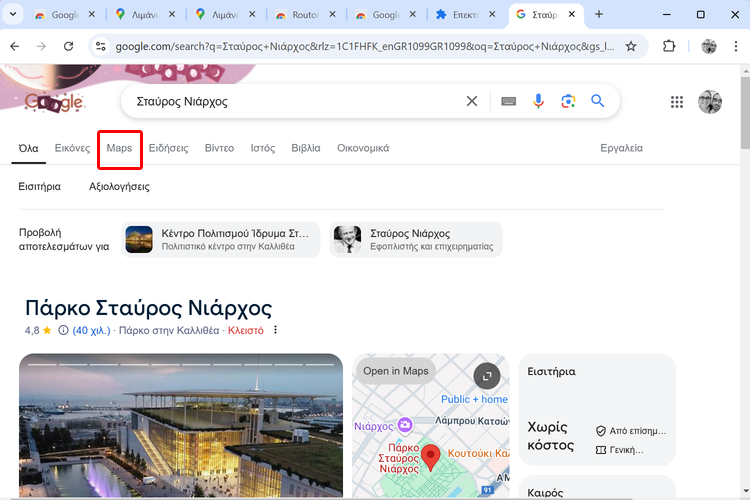Open the on-screen keyboard icon in the search box

click(x=508, y=101)
